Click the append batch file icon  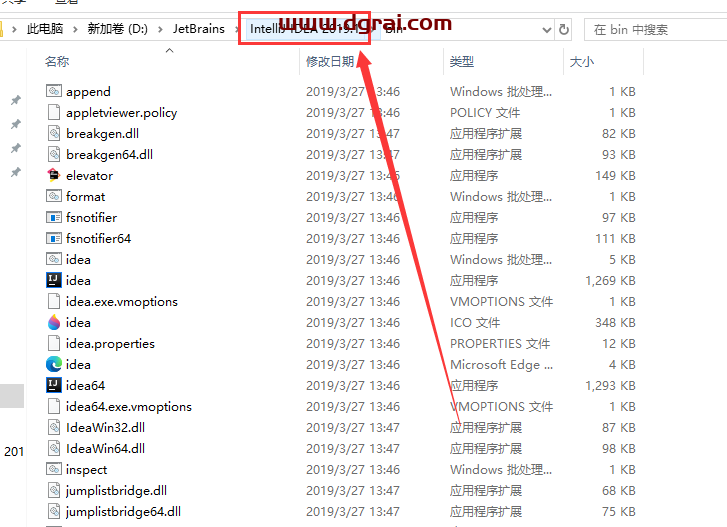coord(54,91)
